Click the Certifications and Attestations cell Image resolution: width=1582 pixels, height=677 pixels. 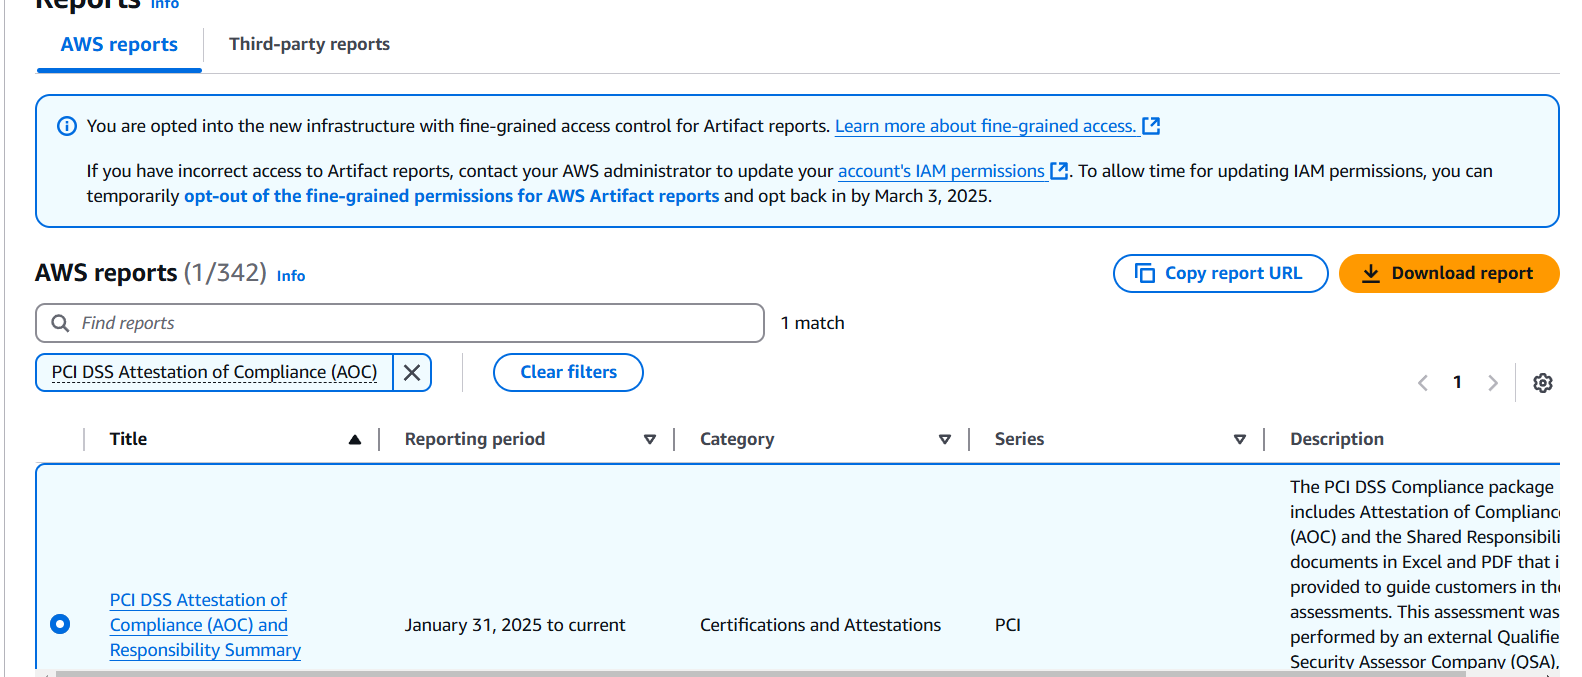point(820,625)
